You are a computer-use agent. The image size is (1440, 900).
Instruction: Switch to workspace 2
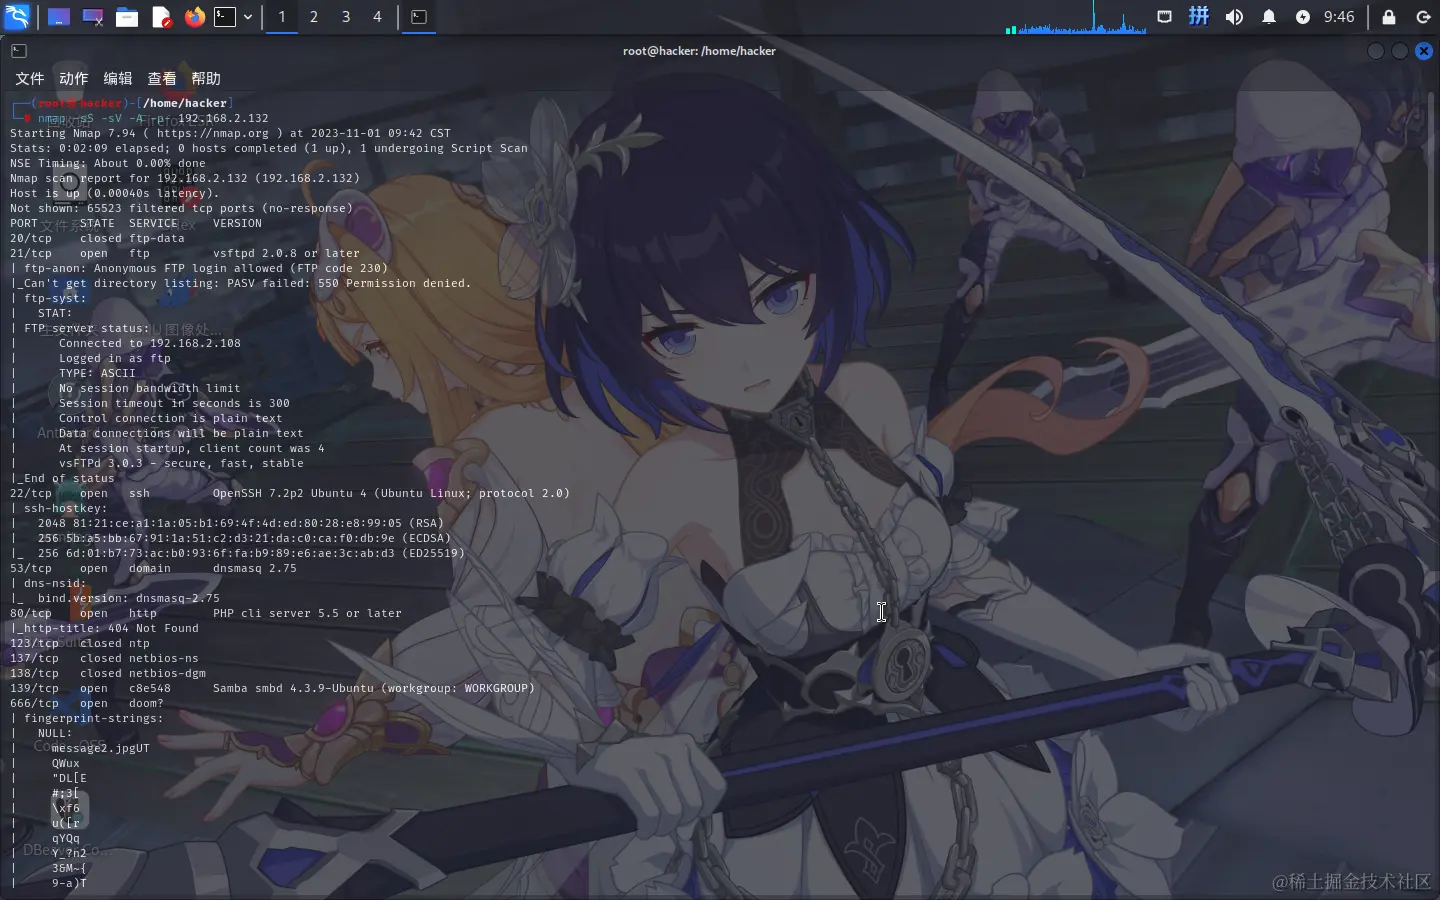coord(314,17)
